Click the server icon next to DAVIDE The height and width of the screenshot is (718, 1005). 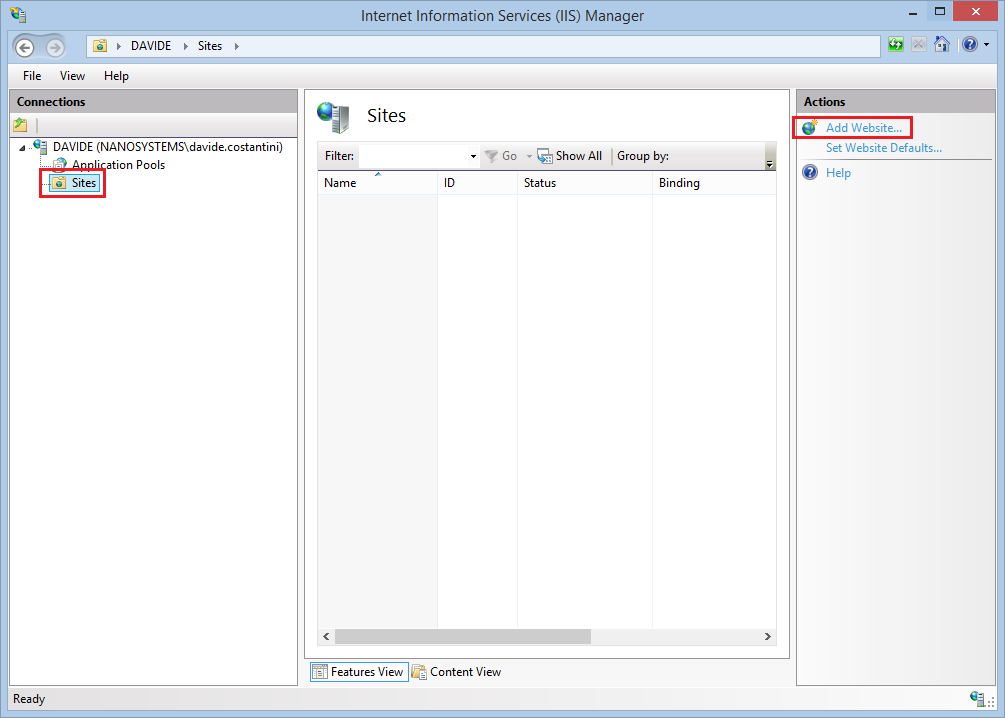pos(40,146)
